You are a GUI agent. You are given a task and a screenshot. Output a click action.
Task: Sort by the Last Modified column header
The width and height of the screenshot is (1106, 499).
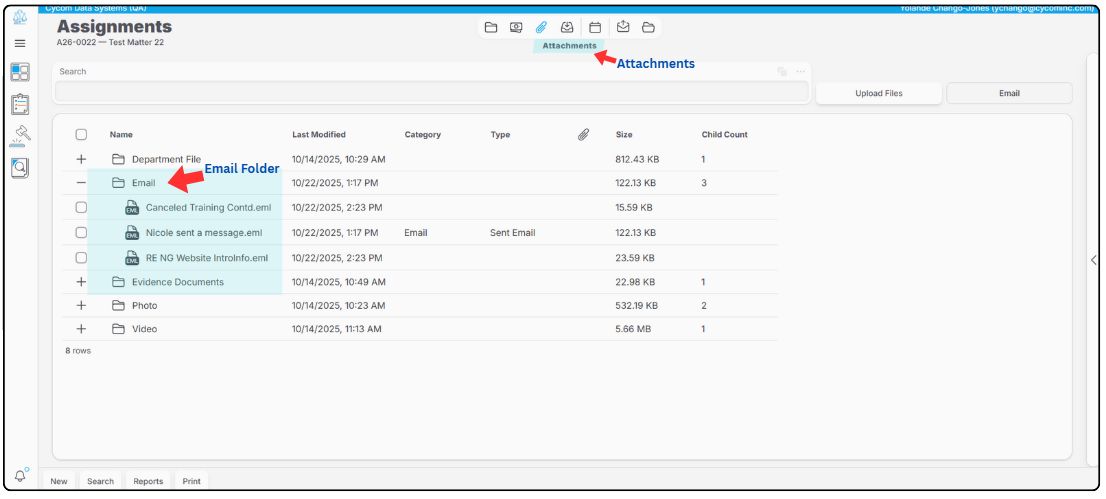[x=319, y=134]
